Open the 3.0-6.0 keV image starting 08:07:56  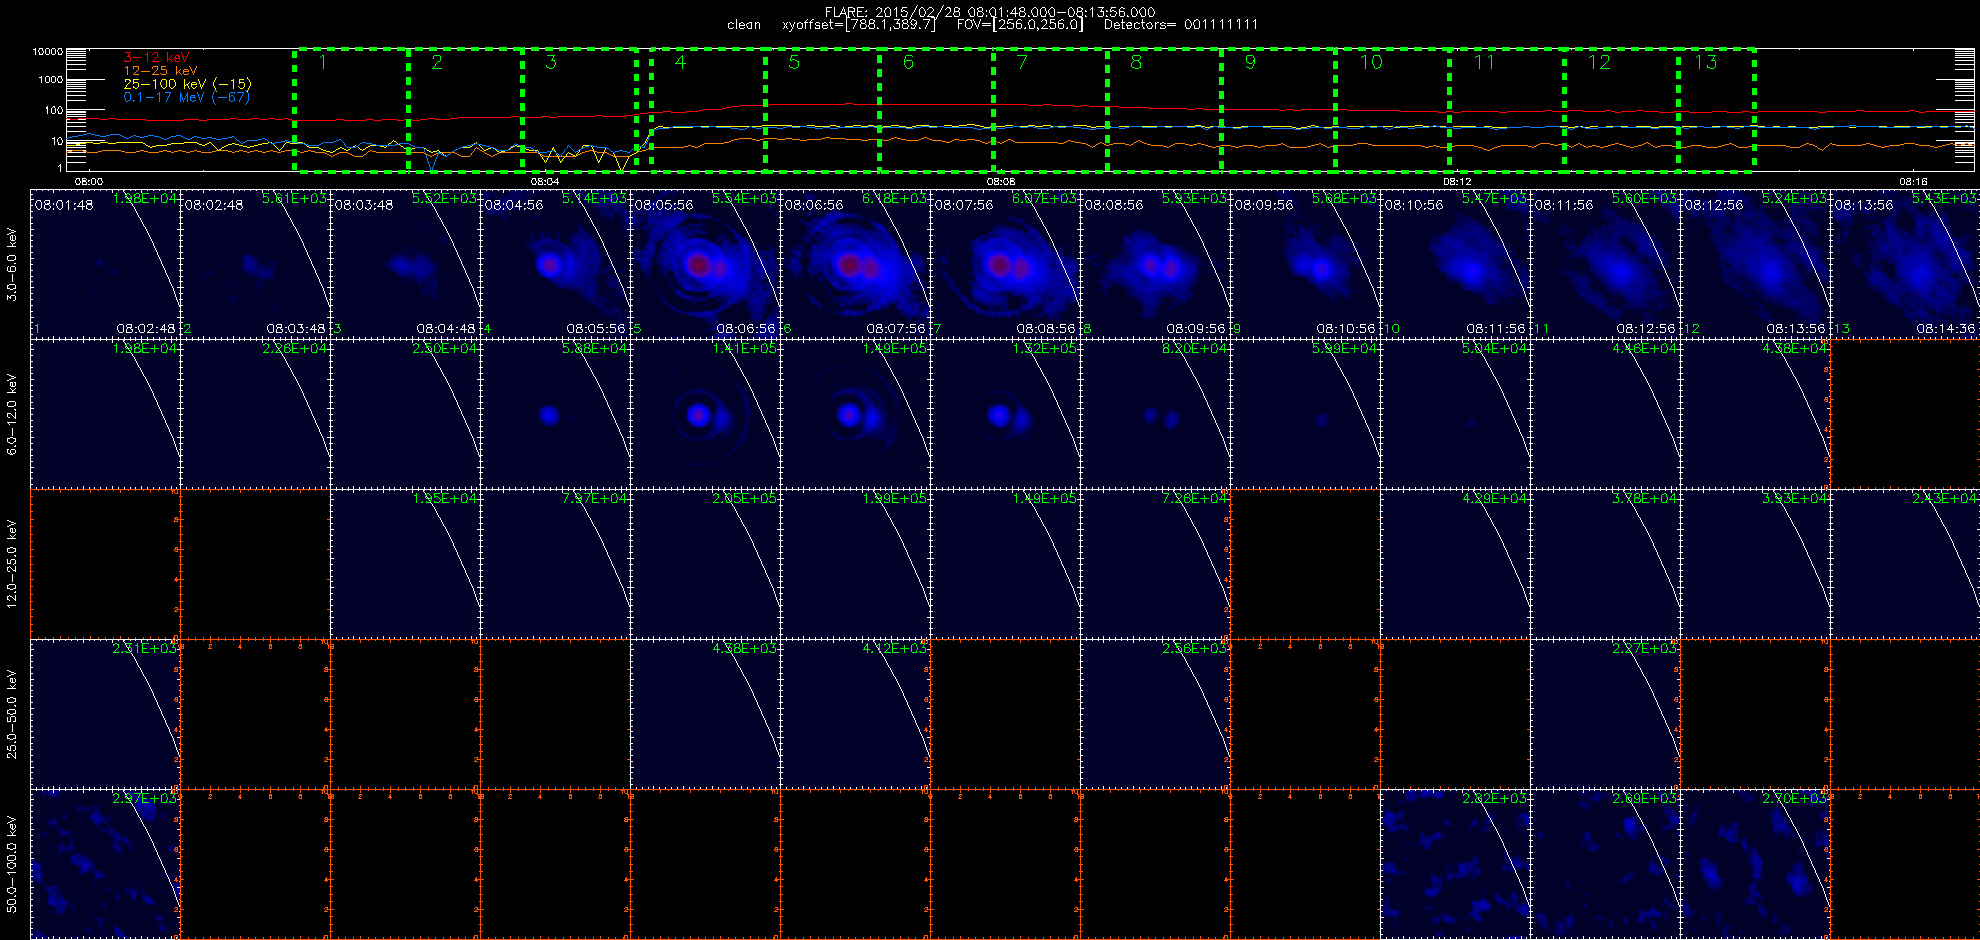pos(1006,264)
